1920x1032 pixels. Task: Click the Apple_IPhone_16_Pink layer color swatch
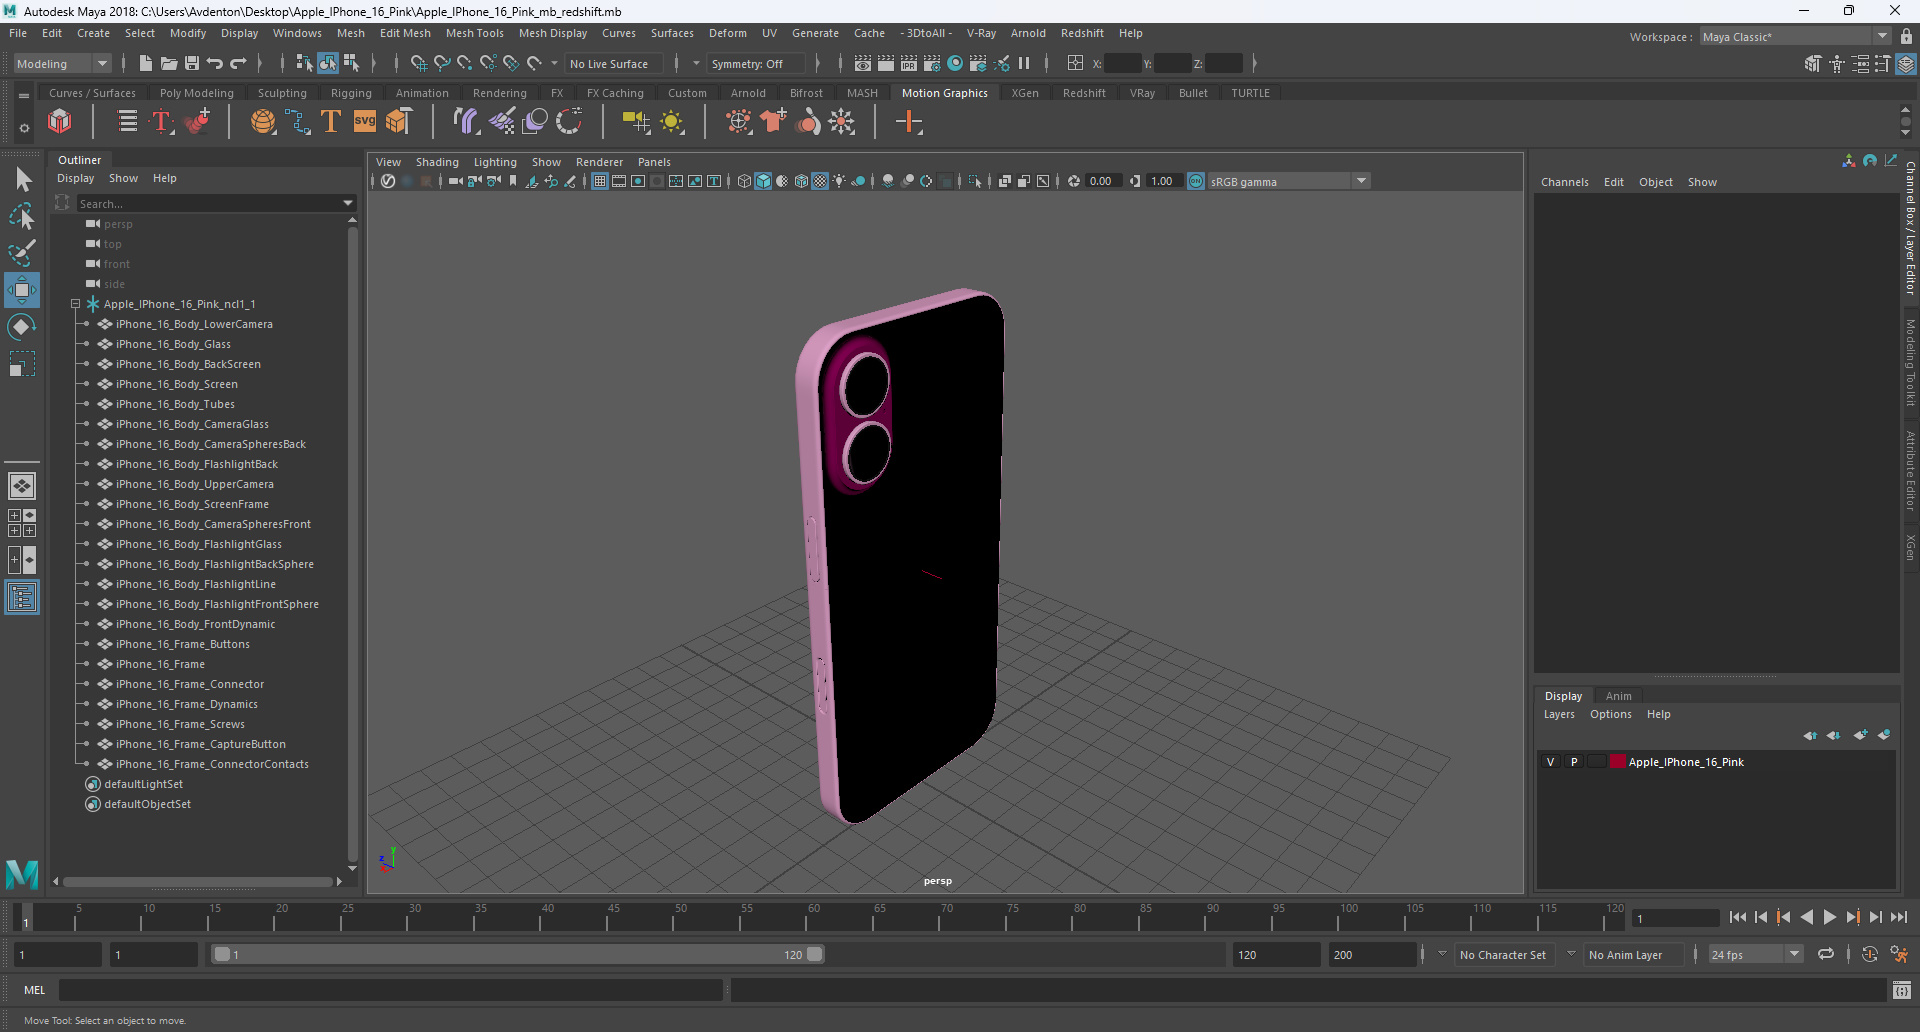(1617, 762)
